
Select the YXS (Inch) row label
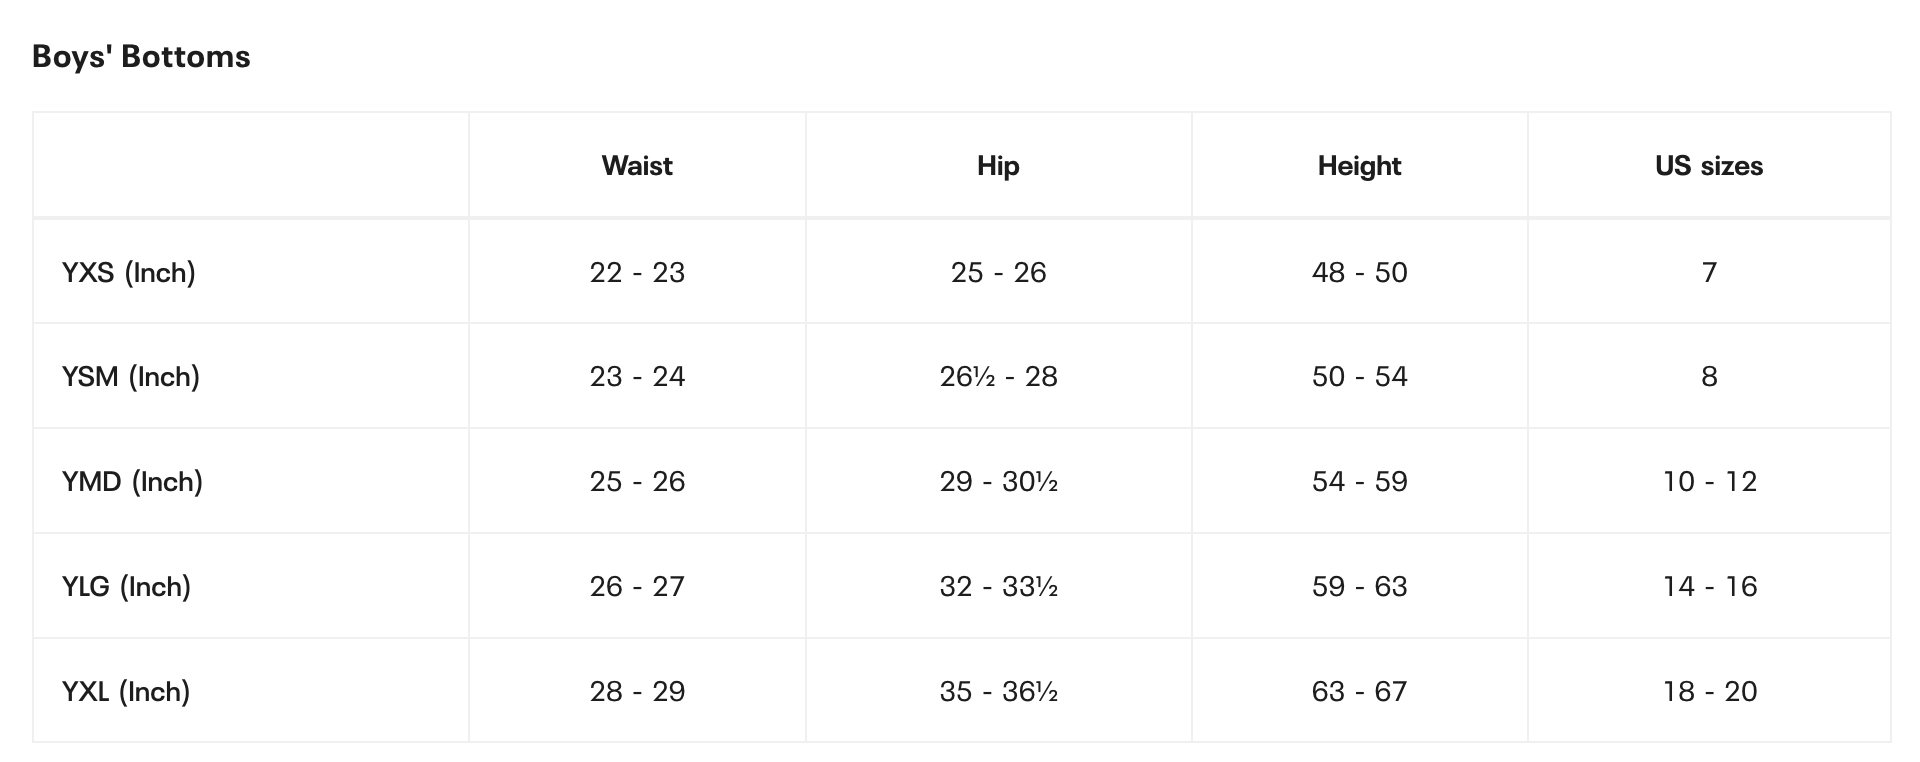(129, 272)
